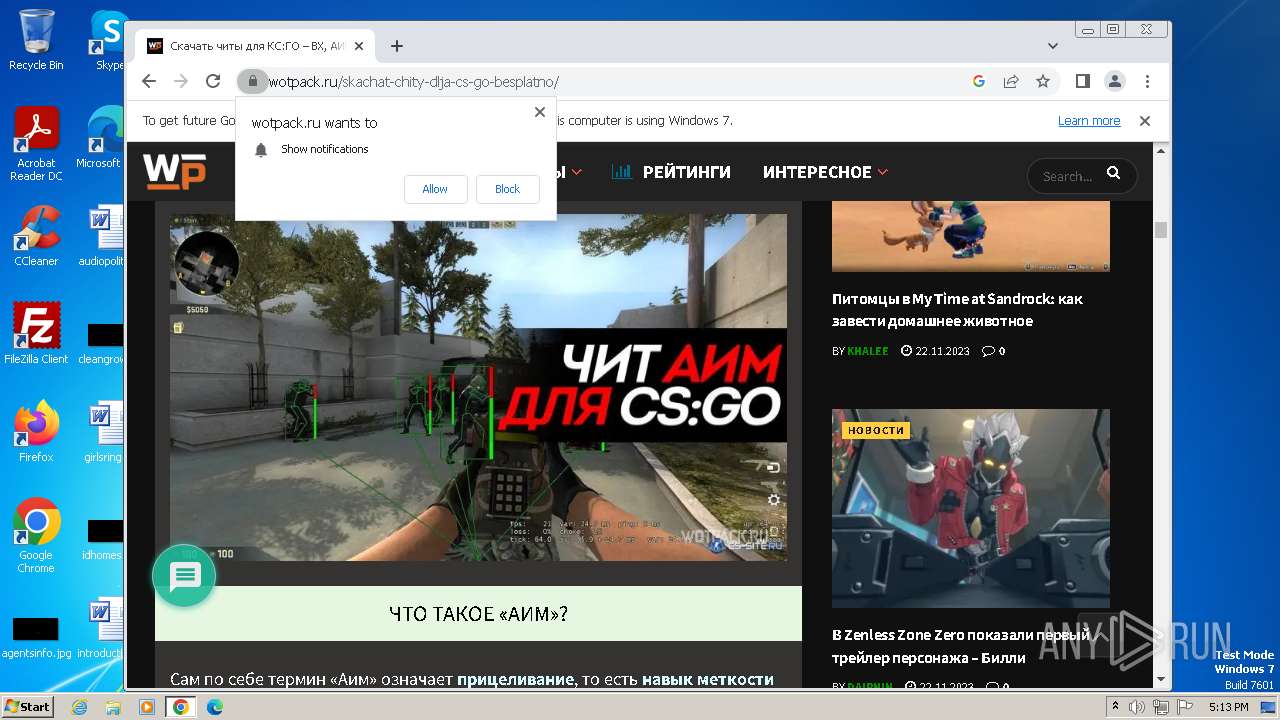Open article Питомцы в My Time at Sandrock
The image size is (1280, 720).
[x=957, y=310]
